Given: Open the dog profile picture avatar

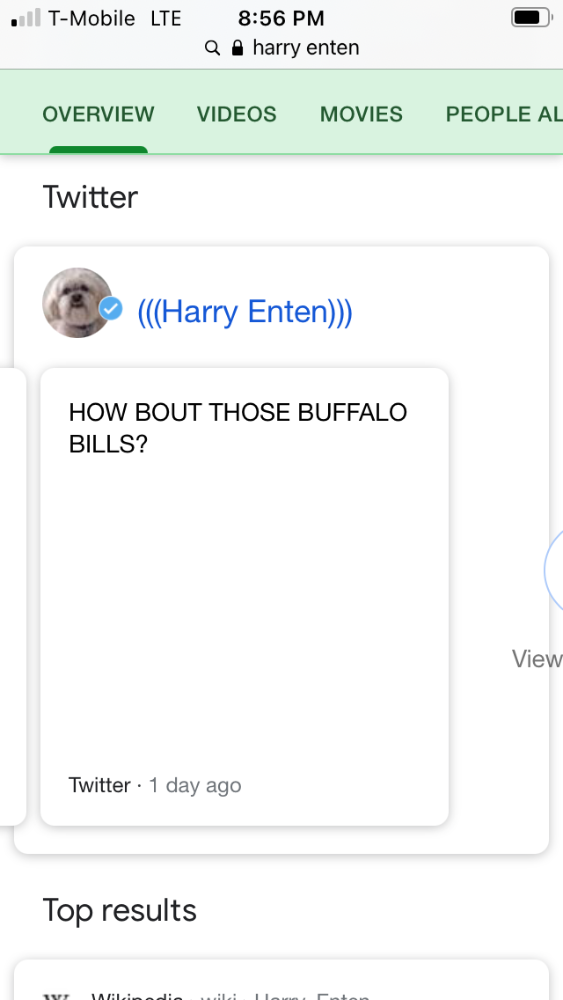Looking at the screenshot, I should [77, 302].
